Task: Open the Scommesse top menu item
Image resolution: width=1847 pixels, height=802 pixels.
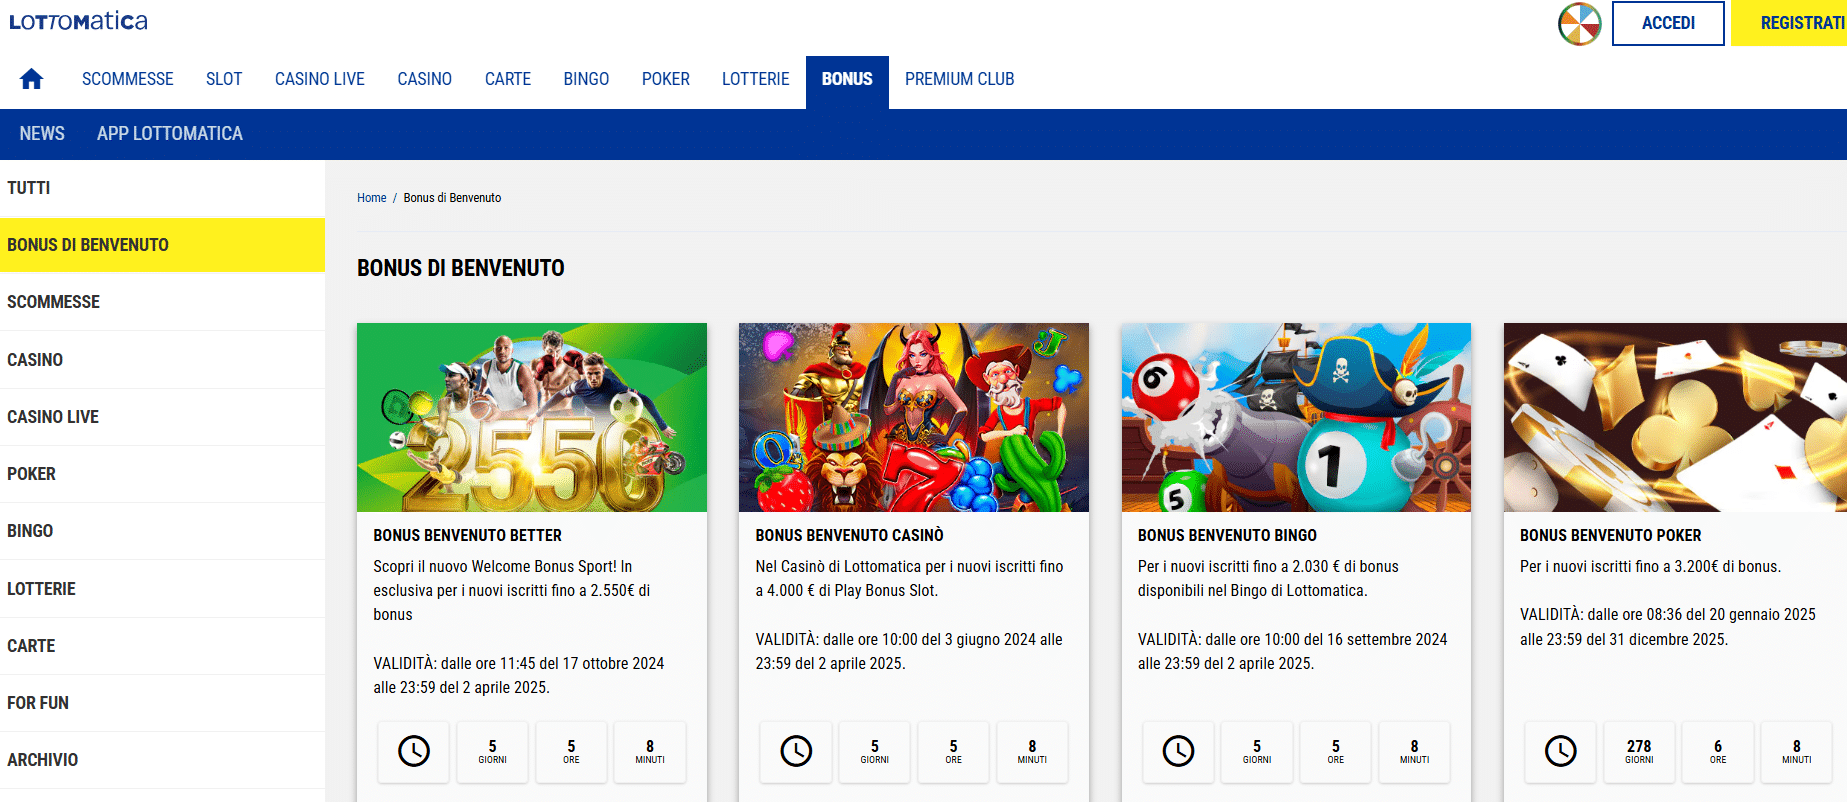Action: point(127,79)
